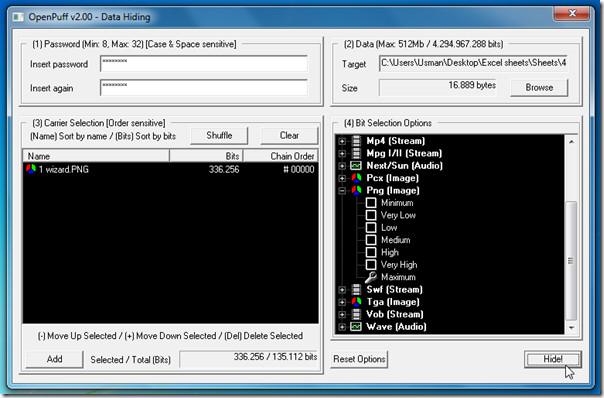This screenshot has height=398, width=604.
Task: Check the Minimum bit selection box
Action: pos(371,203)
